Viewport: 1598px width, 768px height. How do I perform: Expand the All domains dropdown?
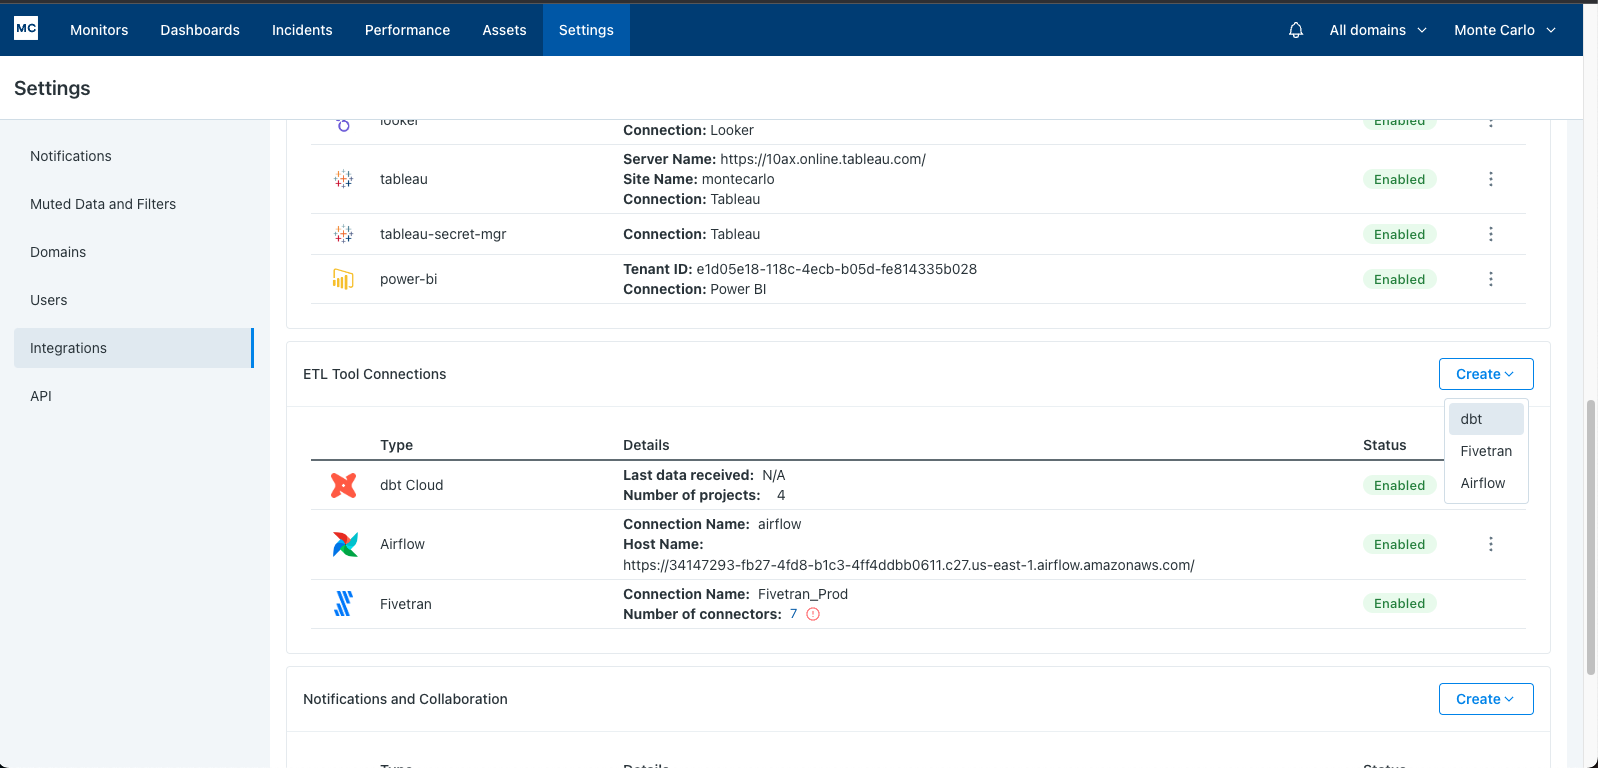pos(1377,30)
